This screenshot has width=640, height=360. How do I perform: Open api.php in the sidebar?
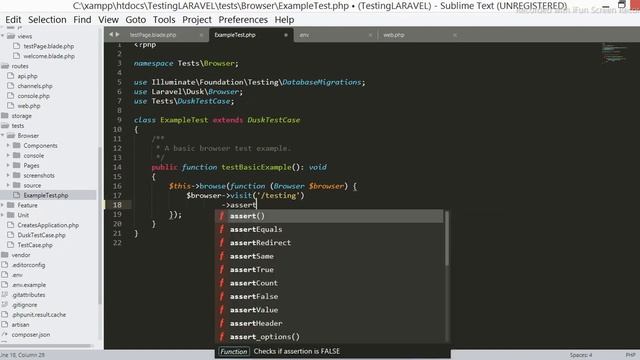pos(27,76)
